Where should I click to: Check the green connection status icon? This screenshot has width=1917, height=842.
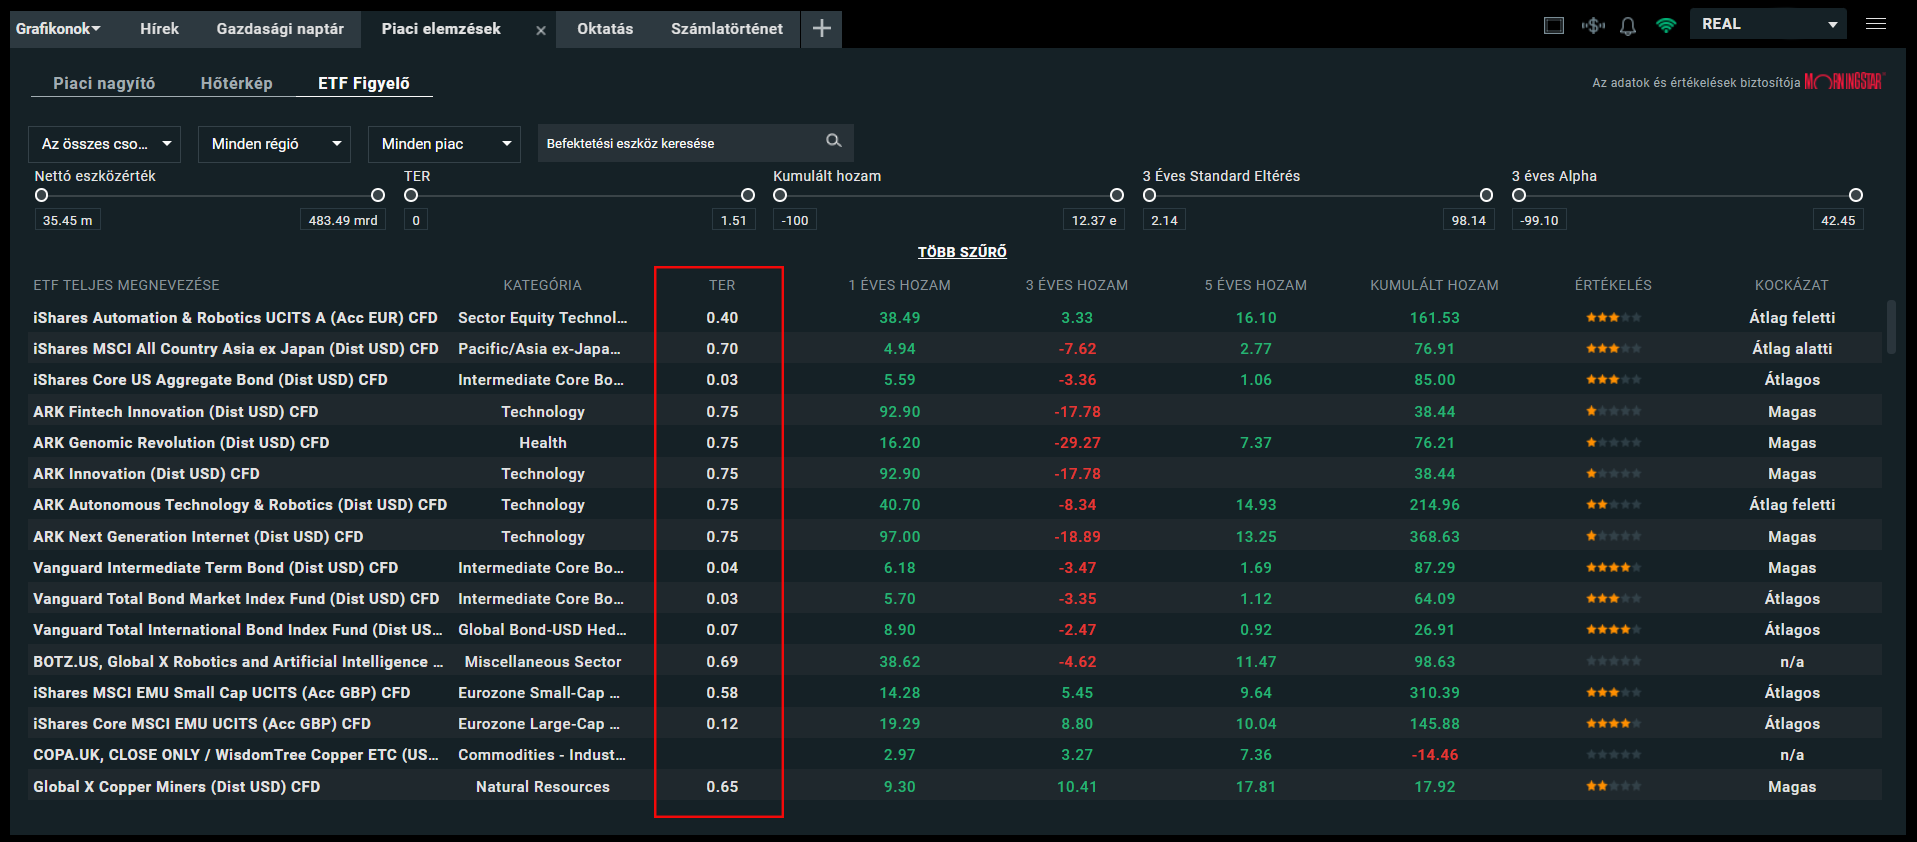pyautogui.click(x=1665, y=26)
